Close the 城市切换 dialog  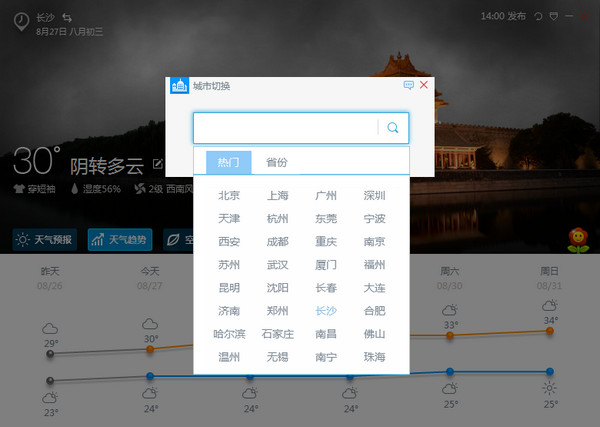pos(424,86)
